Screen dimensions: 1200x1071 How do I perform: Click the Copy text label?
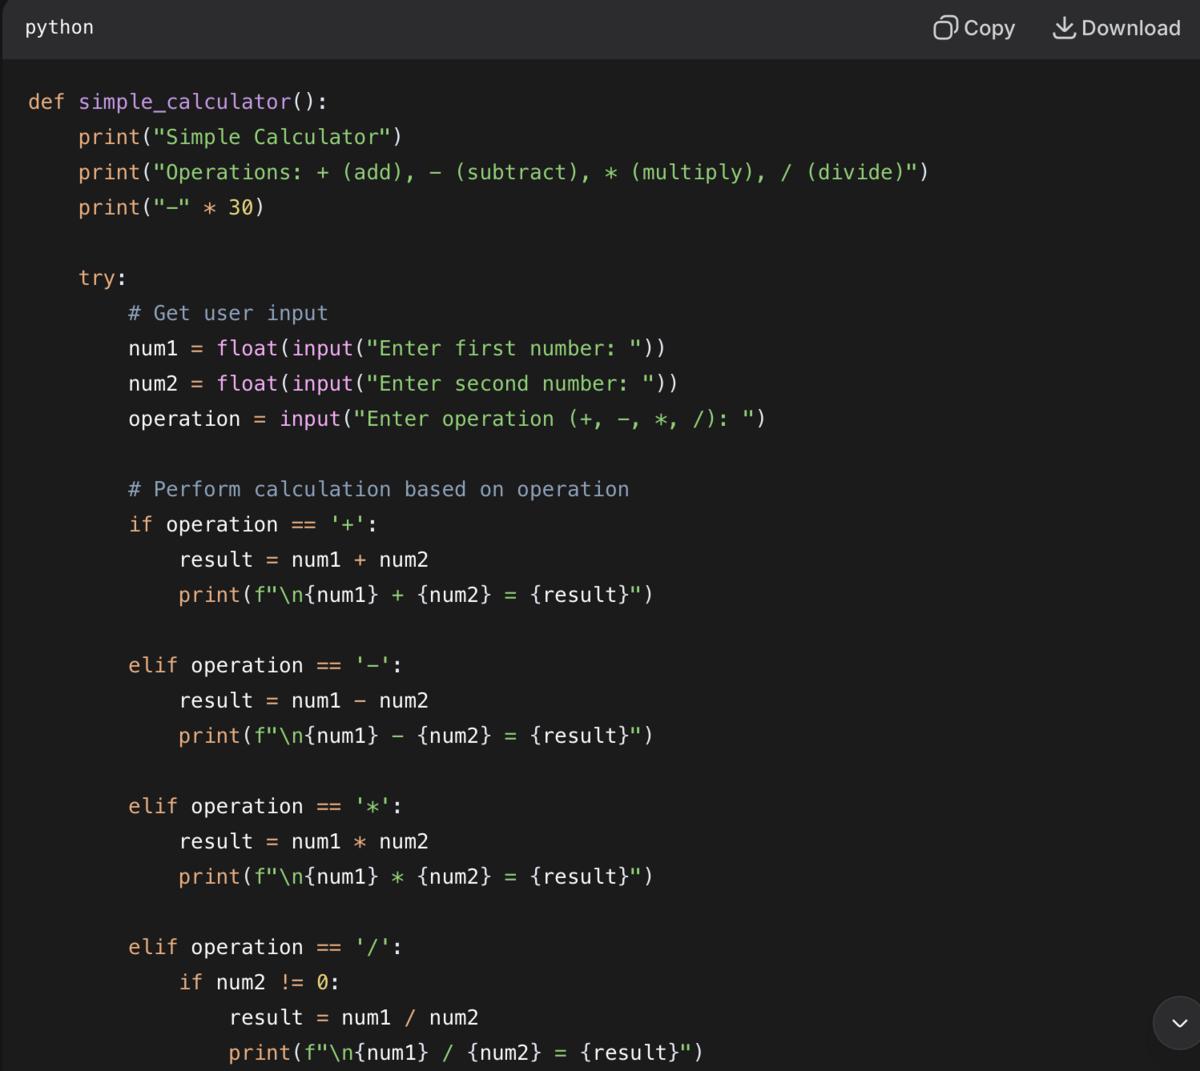989,28
